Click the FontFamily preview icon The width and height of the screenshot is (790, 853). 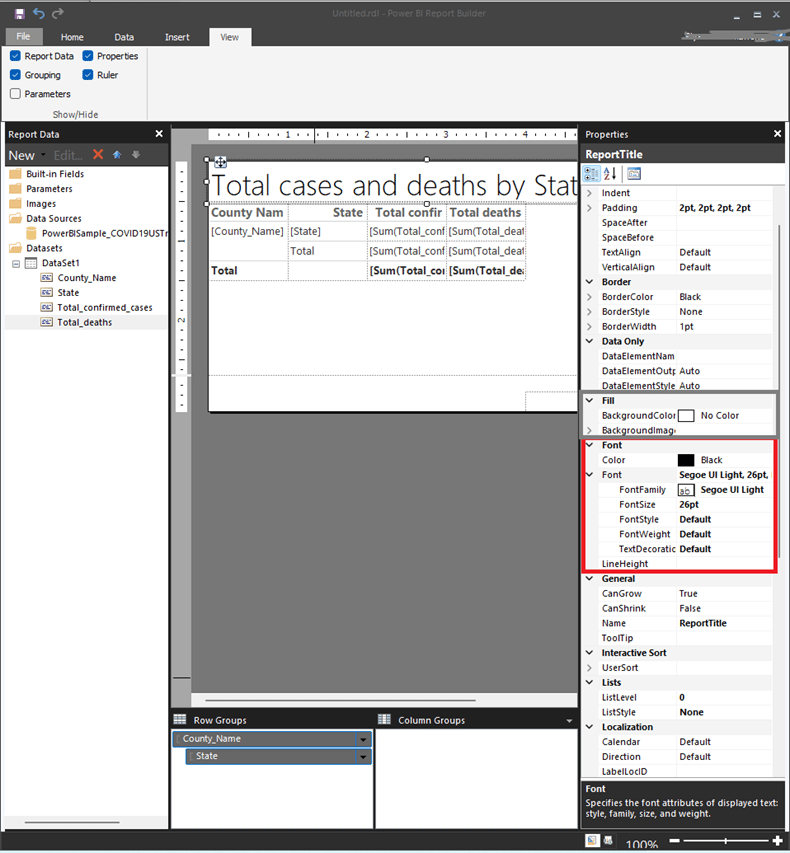686,490
